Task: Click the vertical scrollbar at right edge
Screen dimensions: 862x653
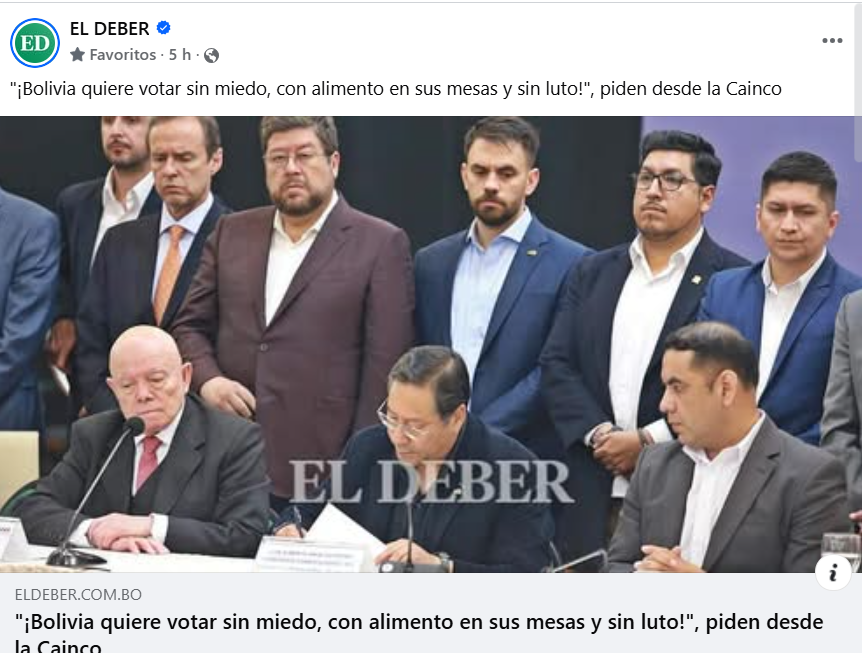Action: (858, 58)
